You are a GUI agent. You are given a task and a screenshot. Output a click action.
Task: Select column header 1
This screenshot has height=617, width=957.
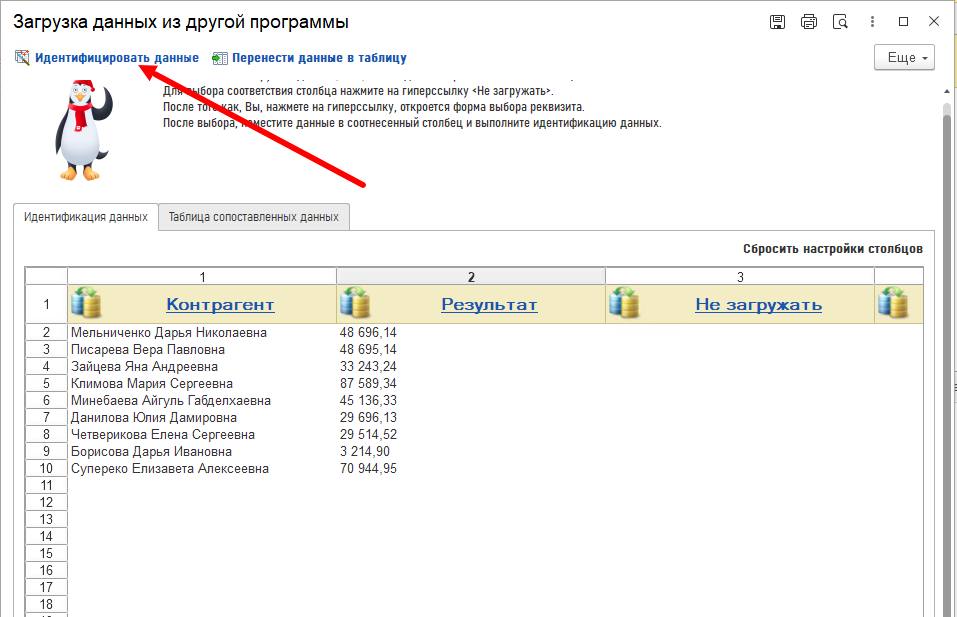(202, 277)
